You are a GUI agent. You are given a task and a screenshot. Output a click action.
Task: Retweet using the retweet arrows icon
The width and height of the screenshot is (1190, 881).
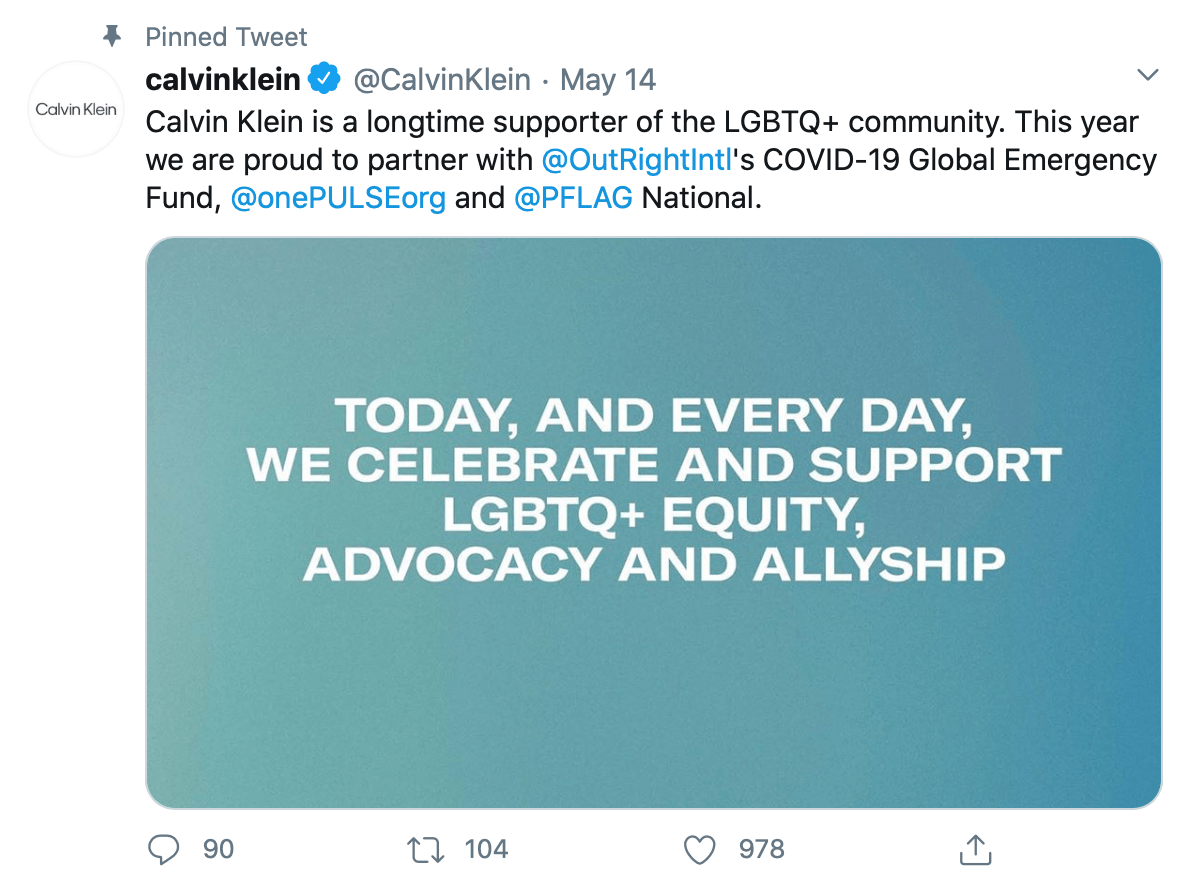[x=425, y=850]
